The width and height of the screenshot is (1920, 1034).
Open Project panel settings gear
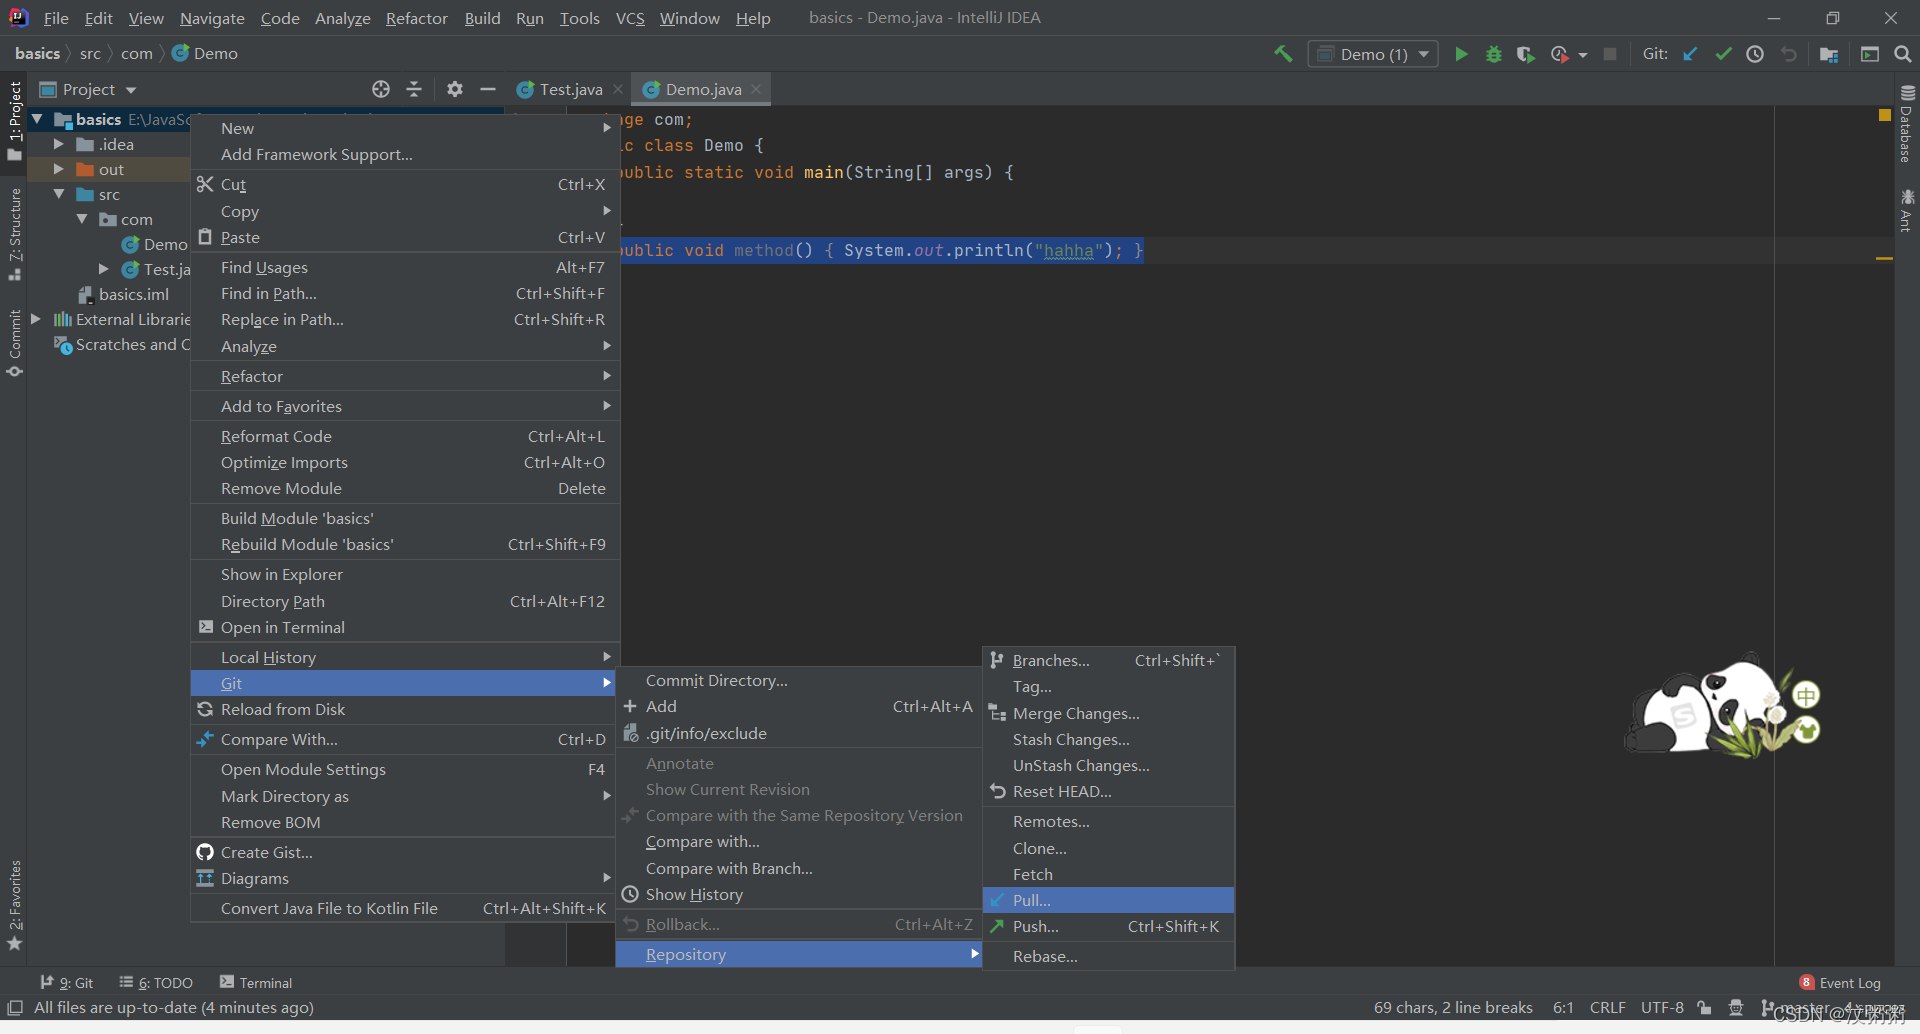(x=455, y=89)
